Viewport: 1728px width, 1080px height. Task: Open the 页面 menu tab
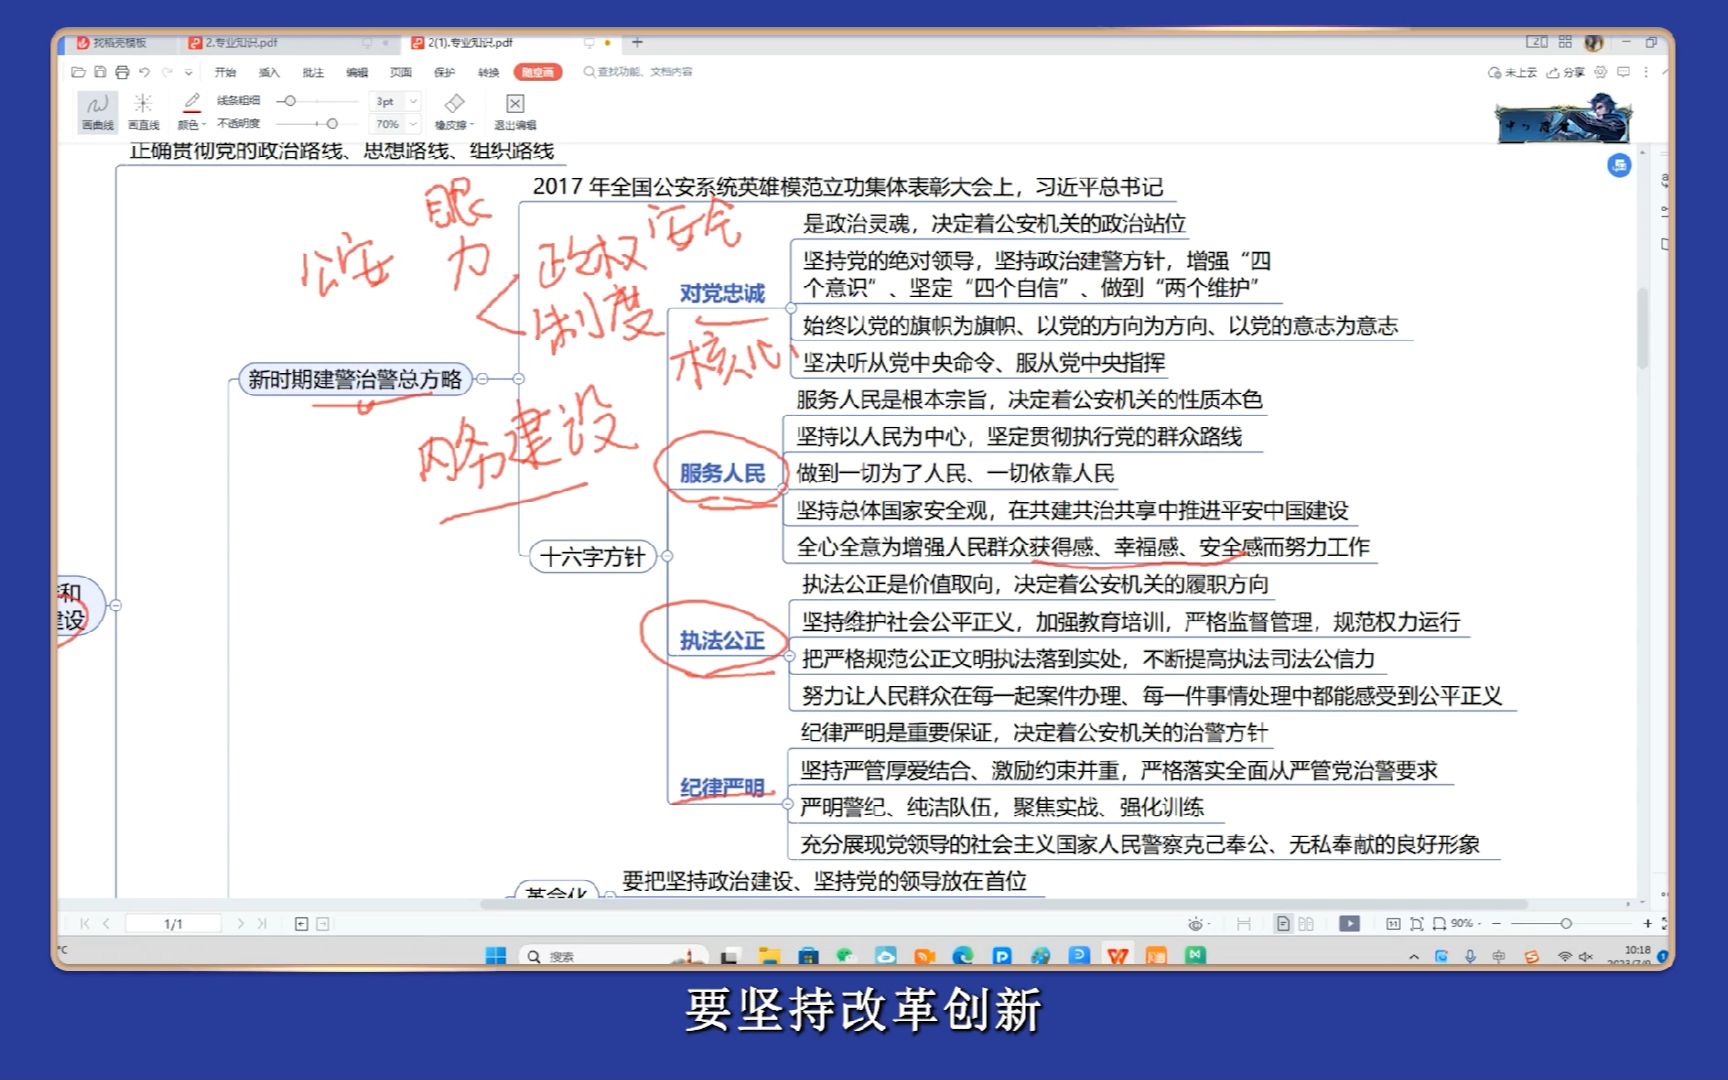401,72
